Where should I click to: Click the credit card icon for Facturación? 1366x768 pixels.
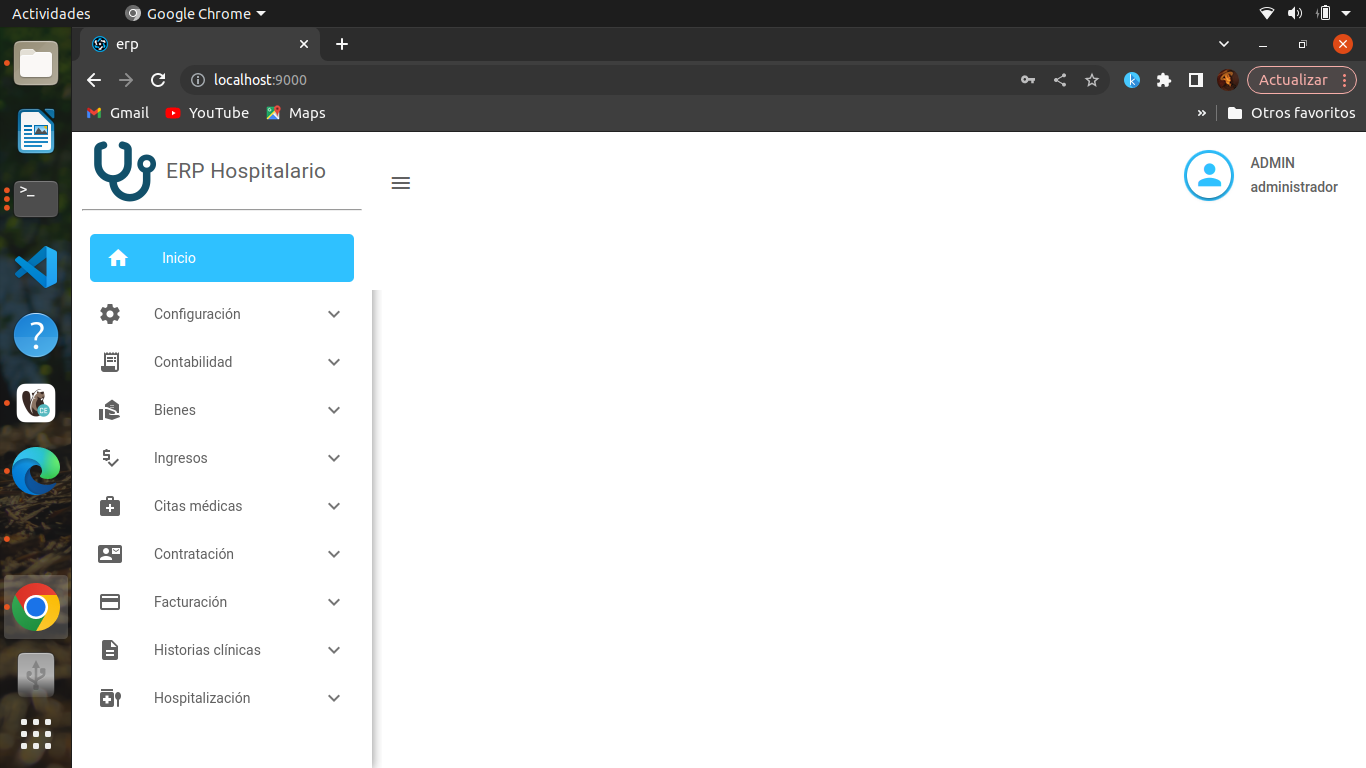pos(110,602)
